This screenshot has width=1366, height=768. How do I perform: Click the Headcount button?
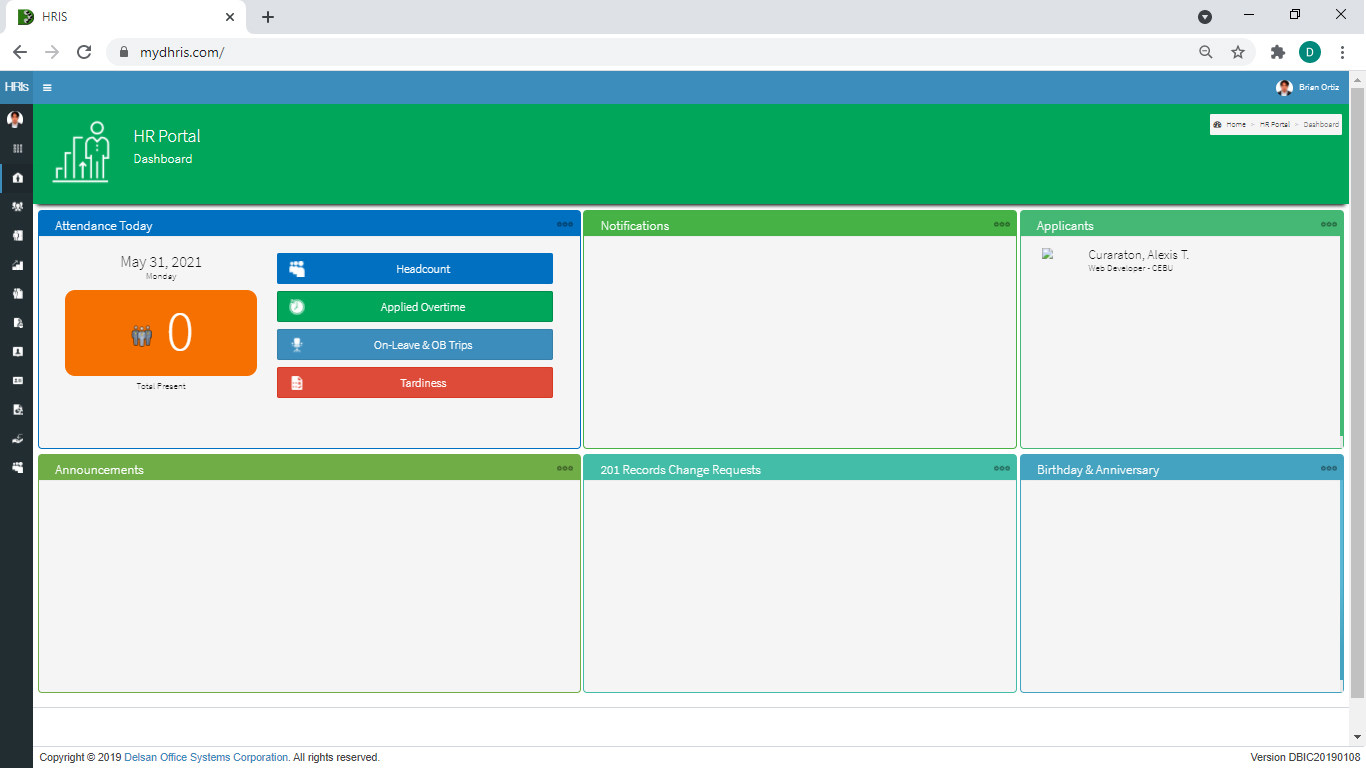click(414, 269)
